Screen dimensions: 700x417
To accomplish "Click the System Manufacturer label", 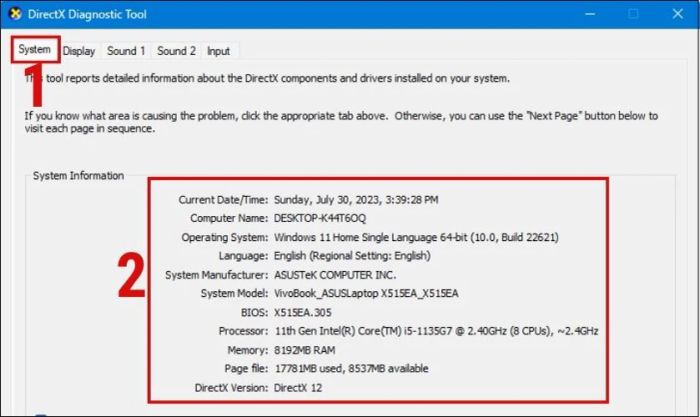I will point(217,275).
